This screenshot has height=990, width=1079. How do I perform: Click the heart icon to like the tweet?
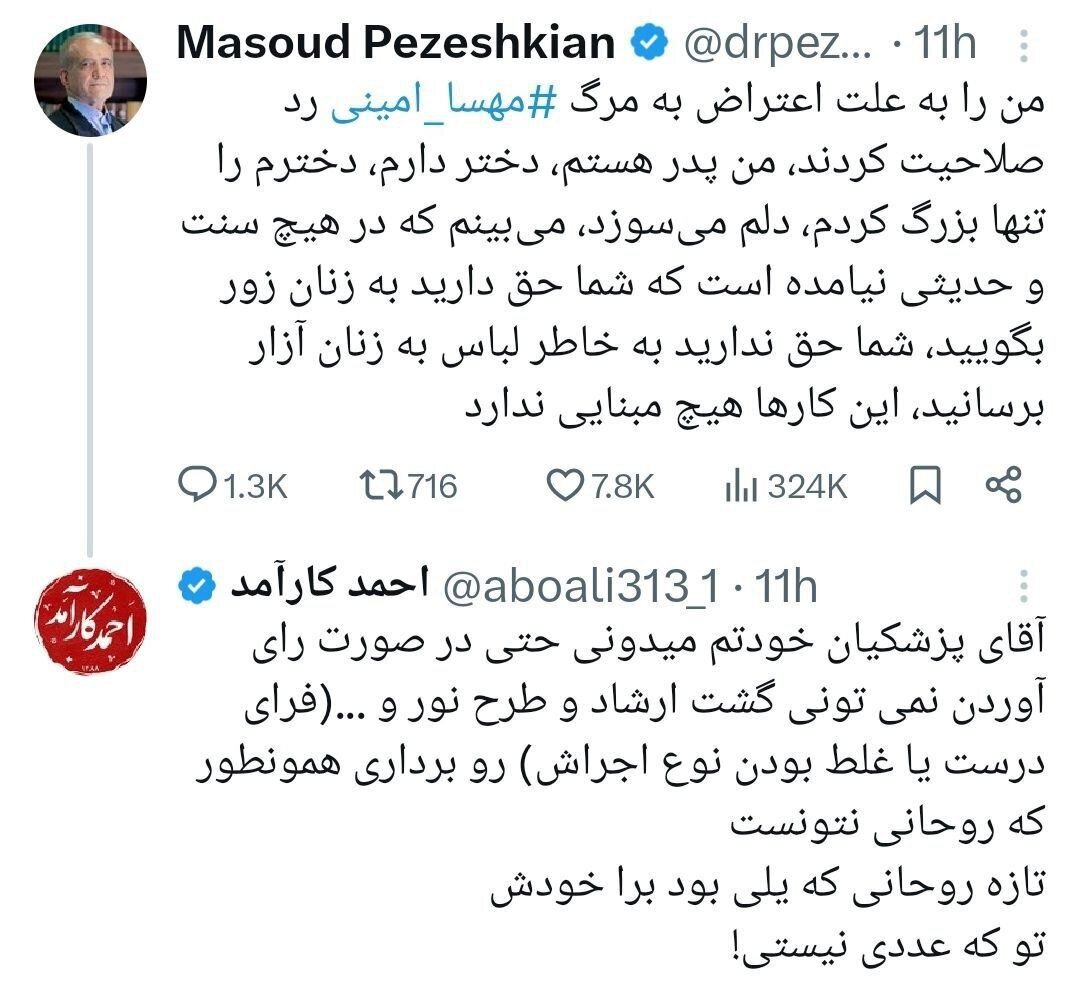coord(565,484)
